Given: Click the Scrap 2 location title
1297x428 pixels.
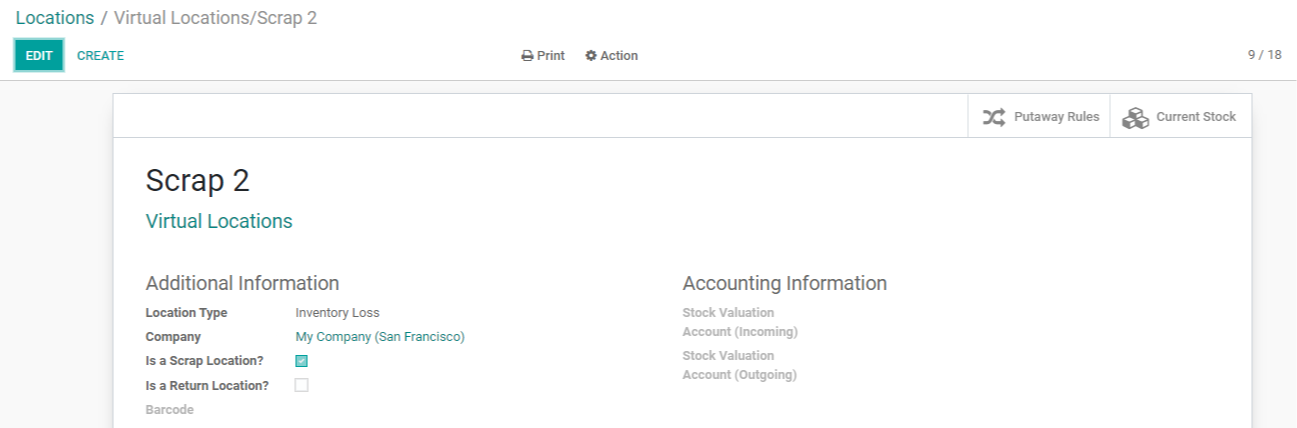Looking at the screenshot, I should point(197,181).
